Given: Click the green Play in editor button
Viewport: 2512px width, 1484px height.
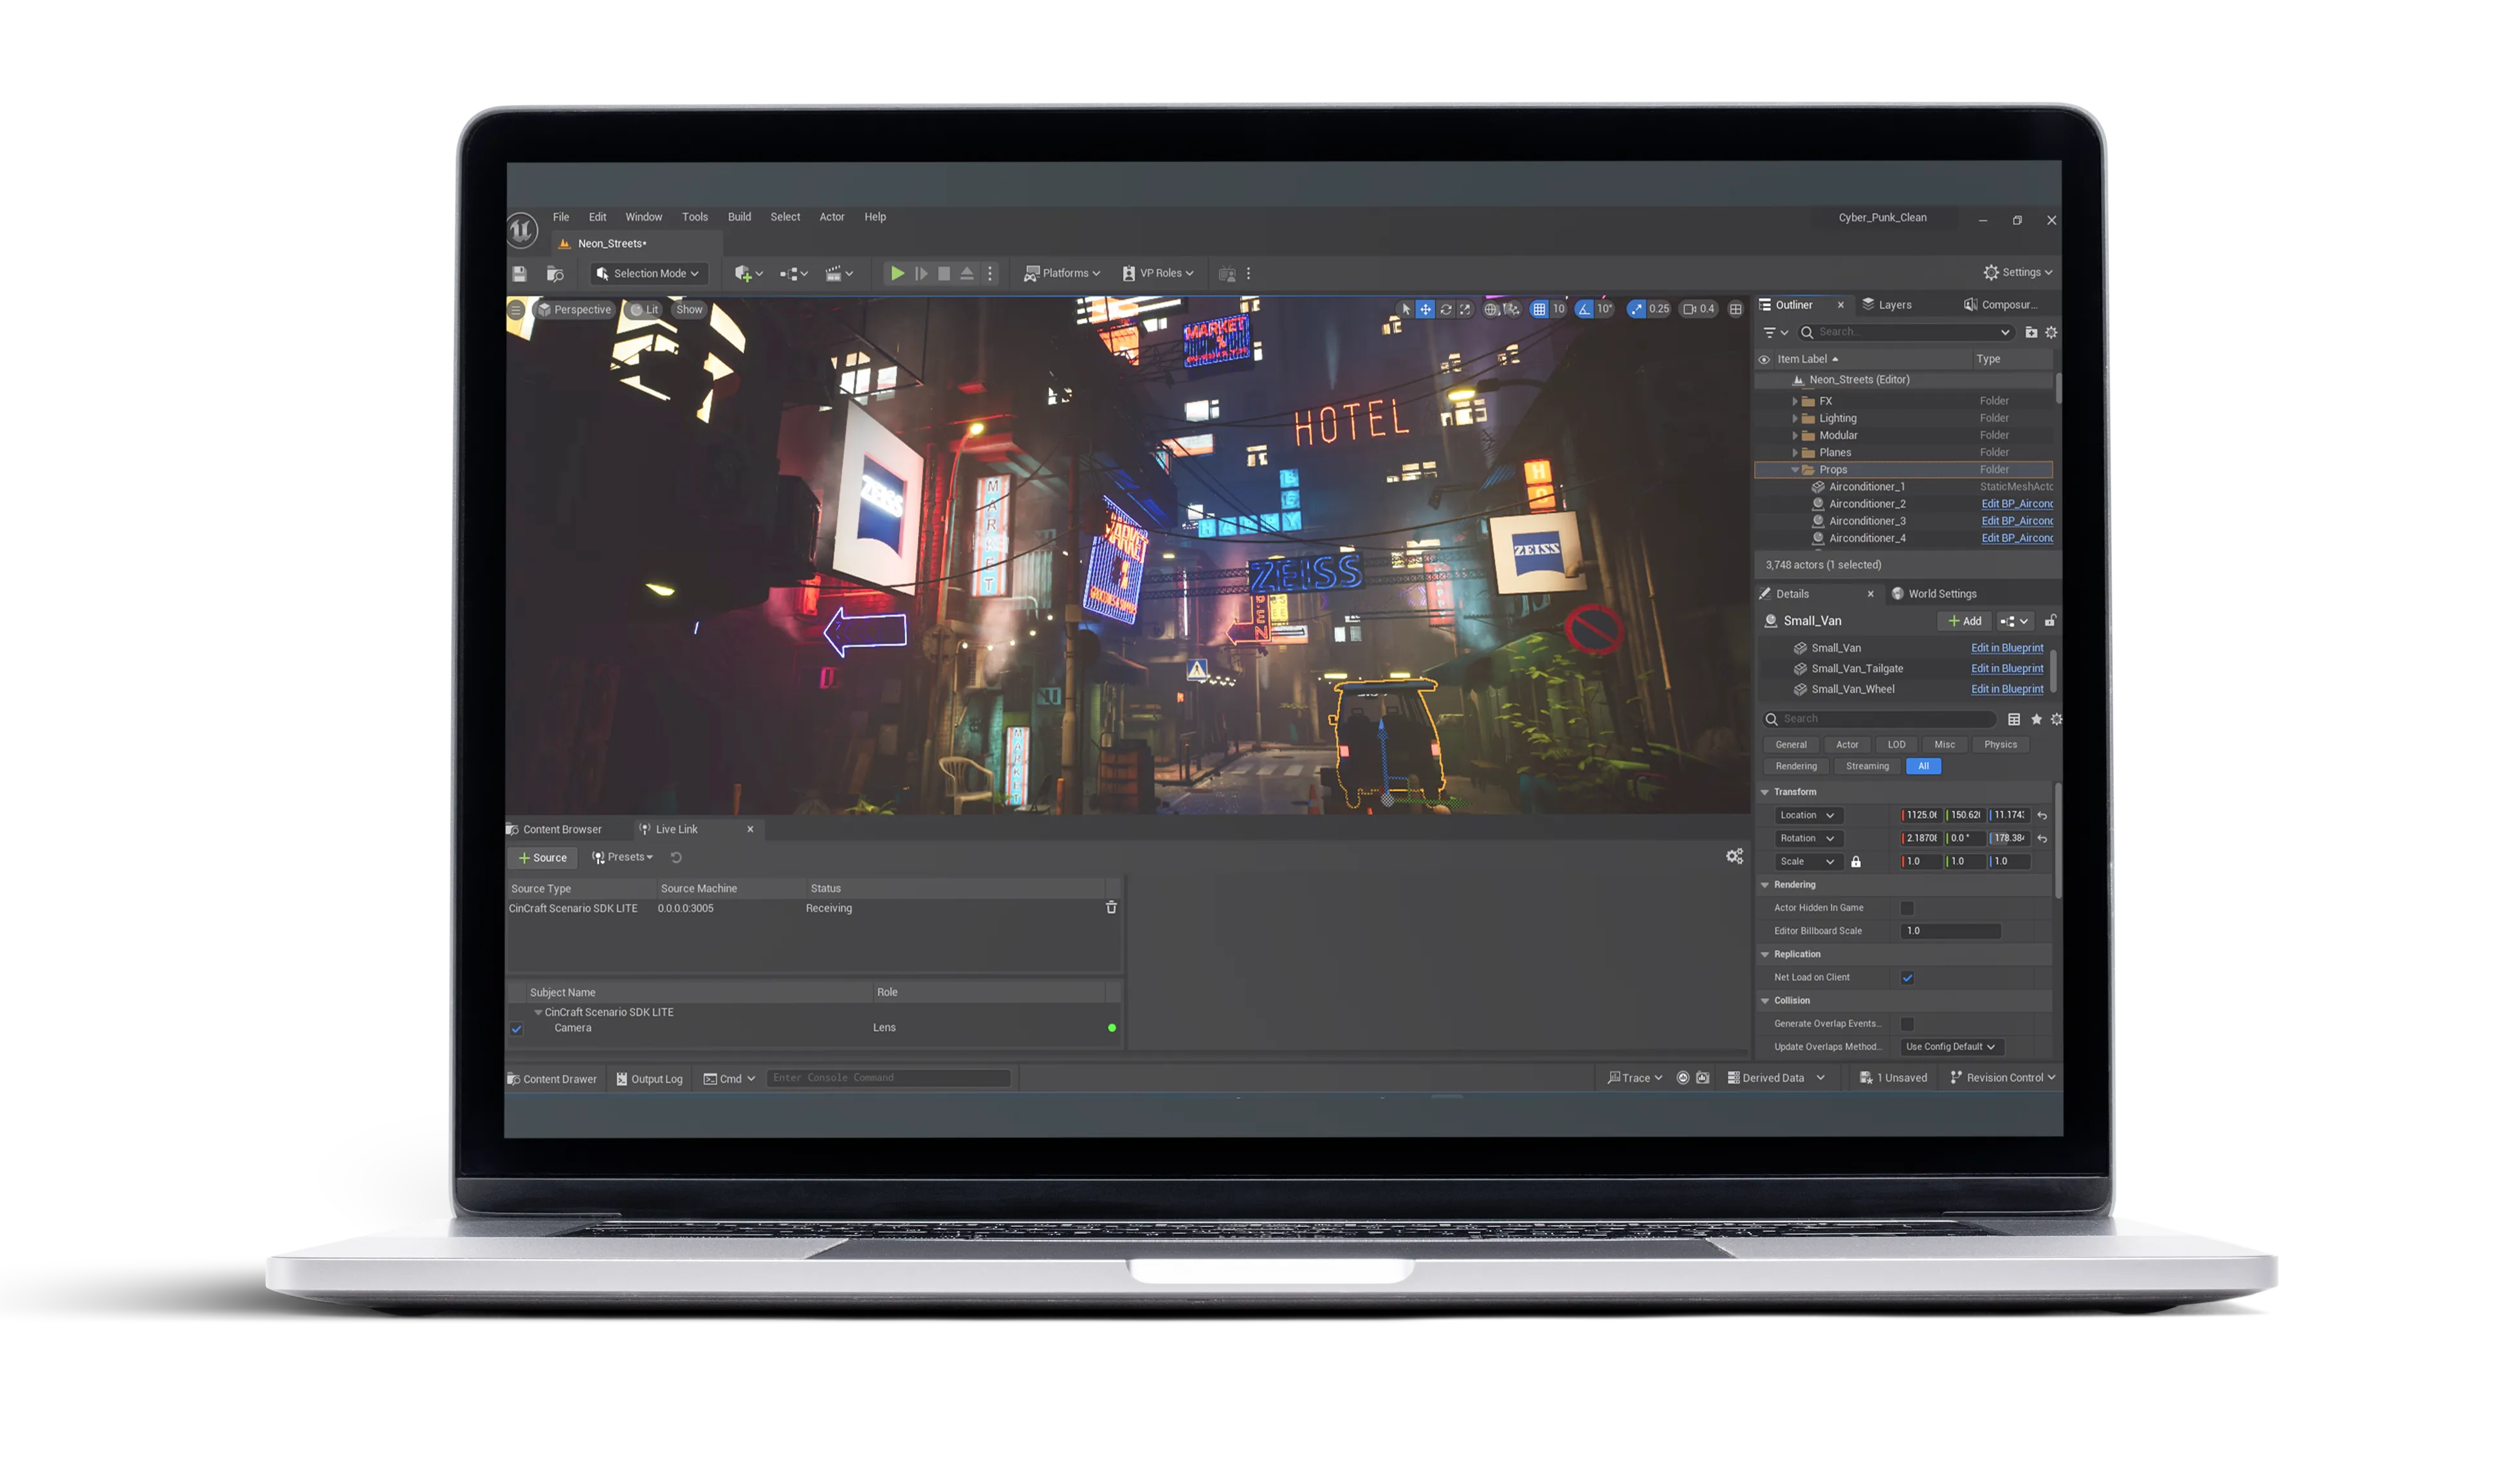Looking at the screenshot, I should point(897,273).
